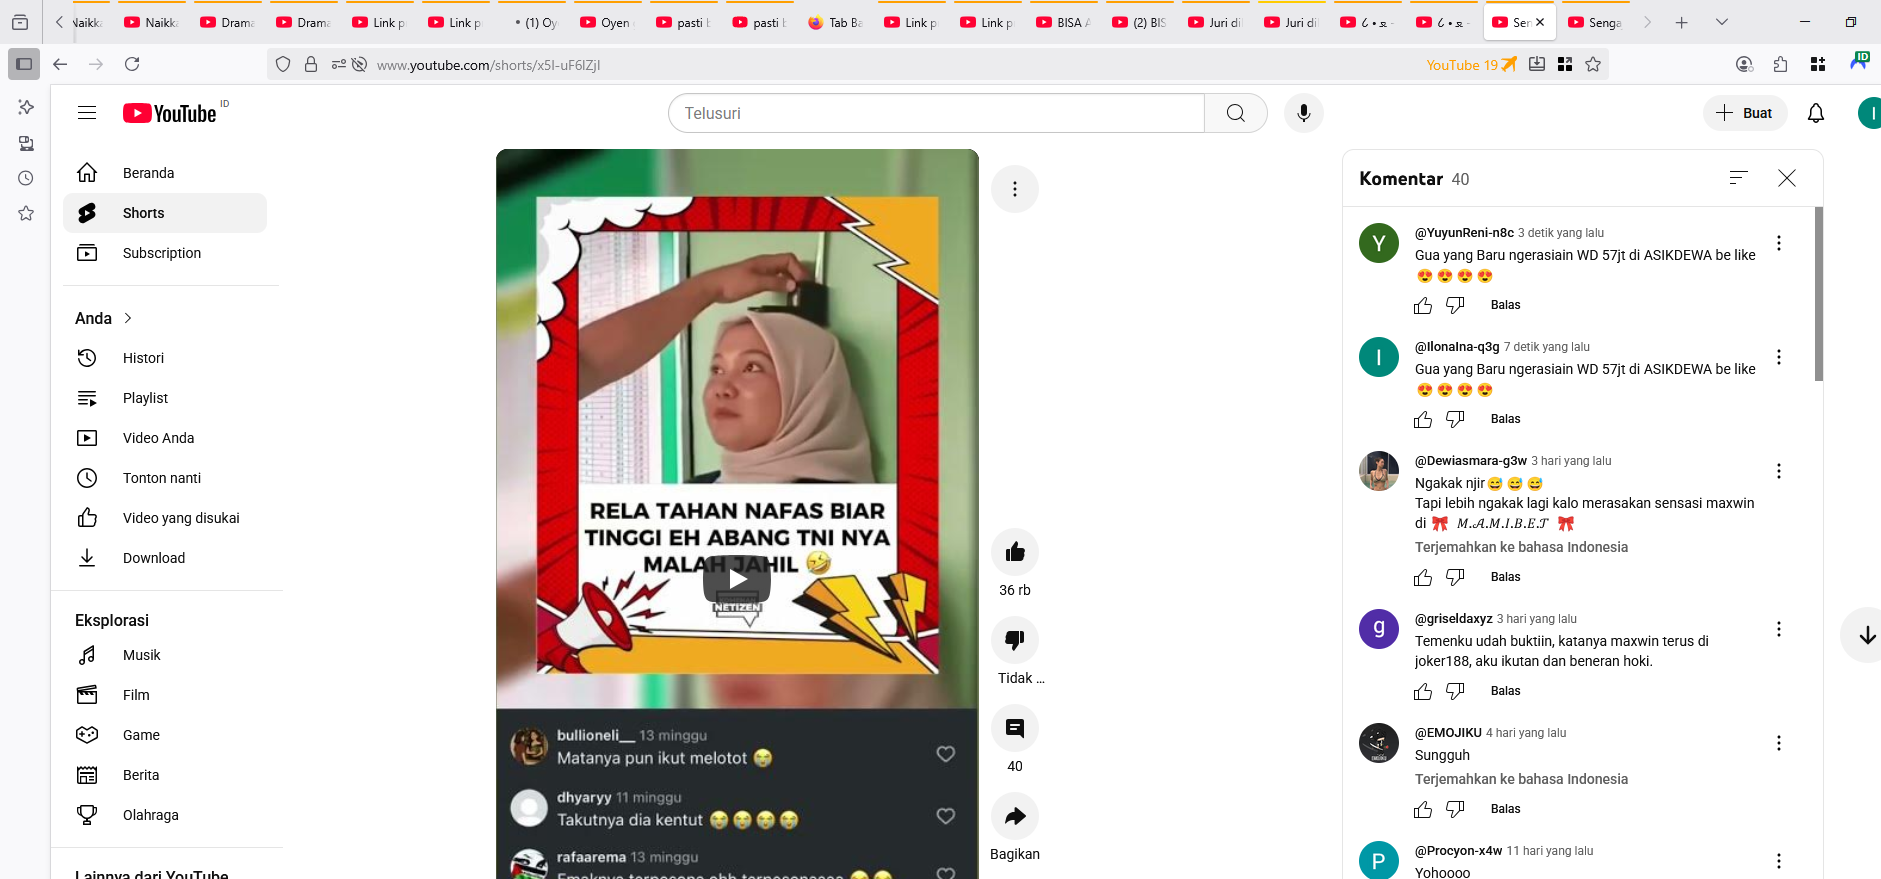Open options menu for @IlonaIna-q3g comment
Screen dimensions: 1881x879
pyautogui.click(x=1779, y=357)
